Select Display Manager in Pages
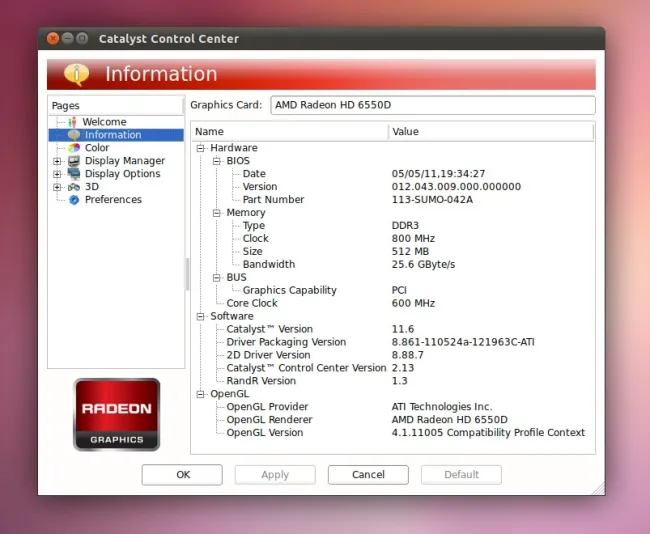The height and width of the screenshot is (534, 650). point(125,160)
